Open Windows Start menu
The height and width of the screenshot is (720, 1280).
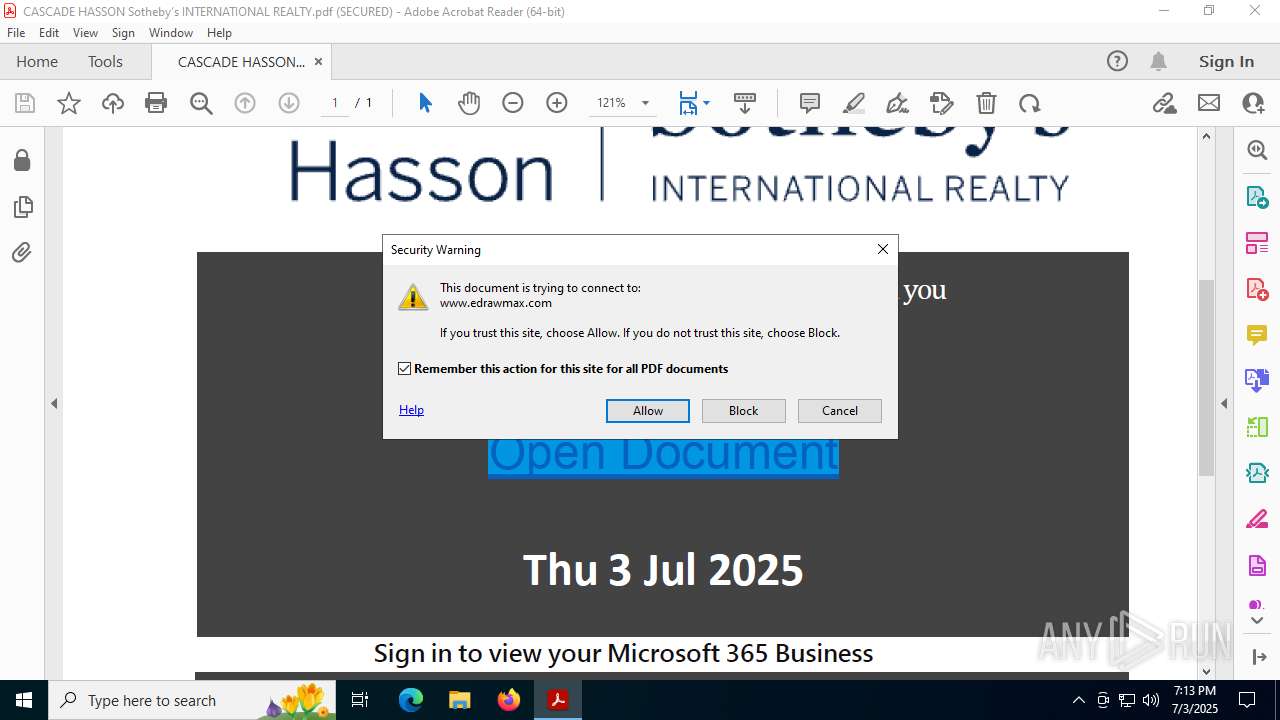tap(24, 700)
